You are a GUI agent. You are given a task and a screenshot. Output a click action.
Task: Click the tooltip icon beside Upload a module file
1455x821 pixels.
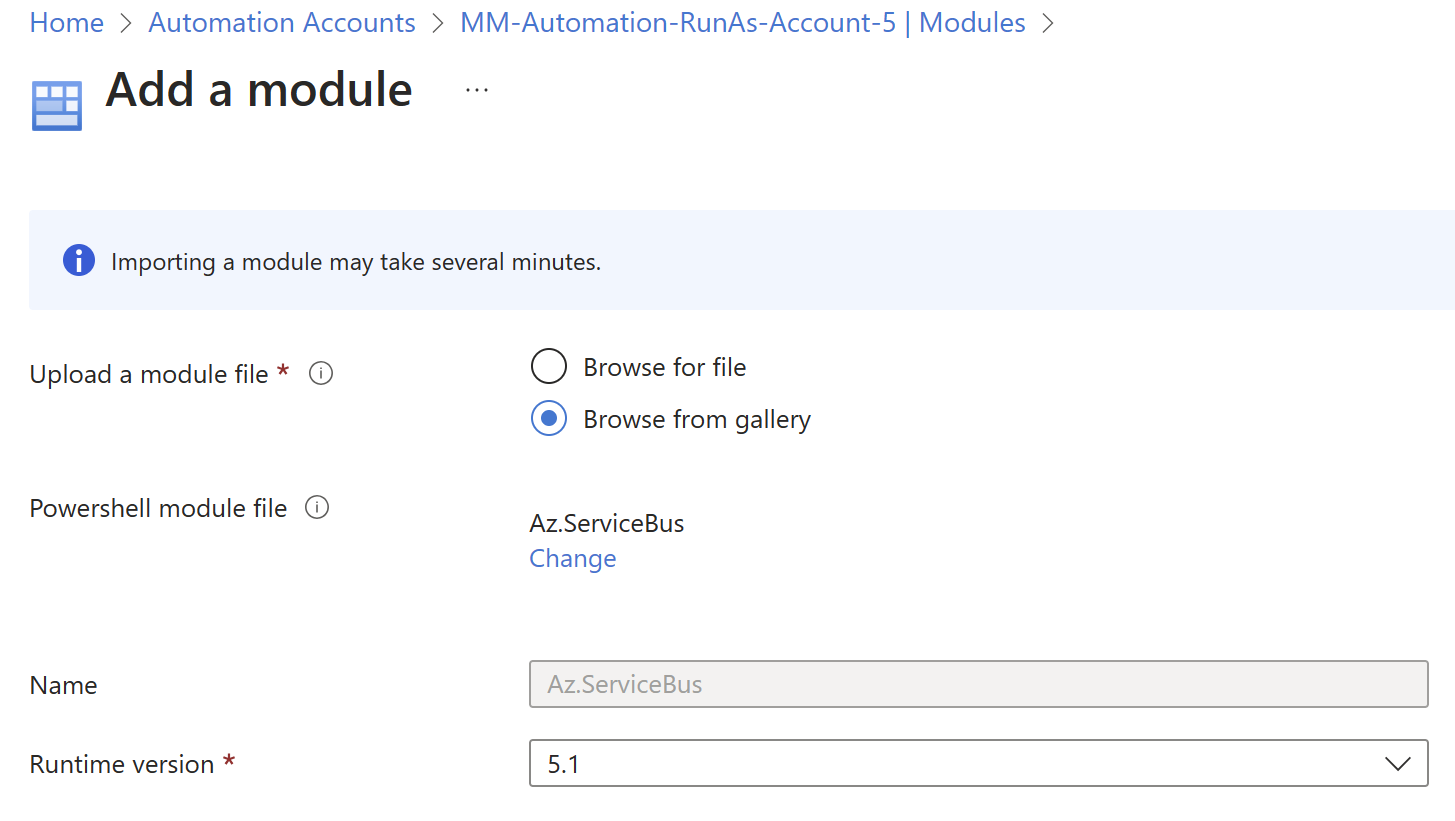pyautogui.click(x=320, y=372)
